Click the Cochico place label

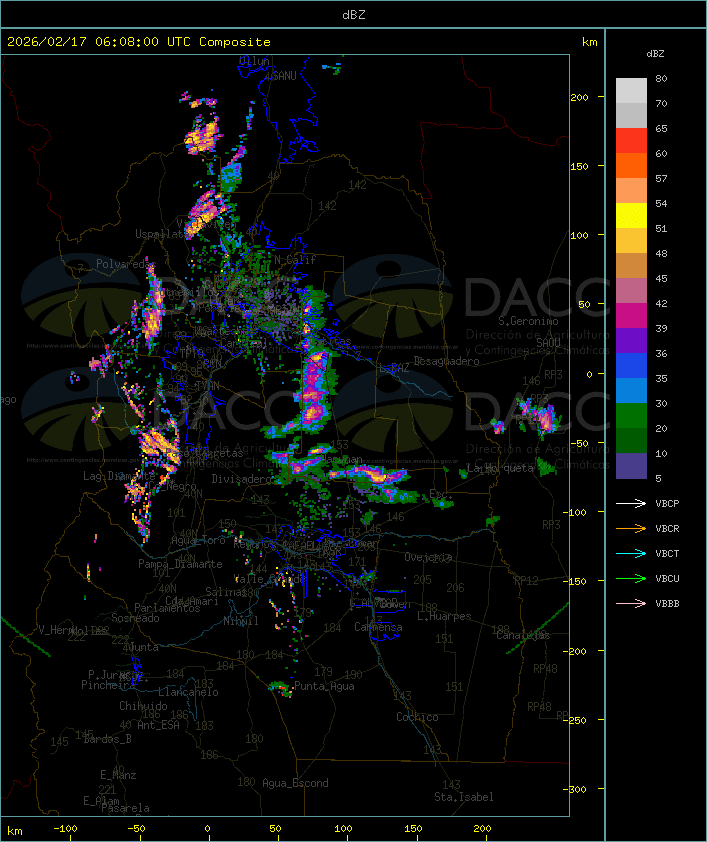click(417, 717)
